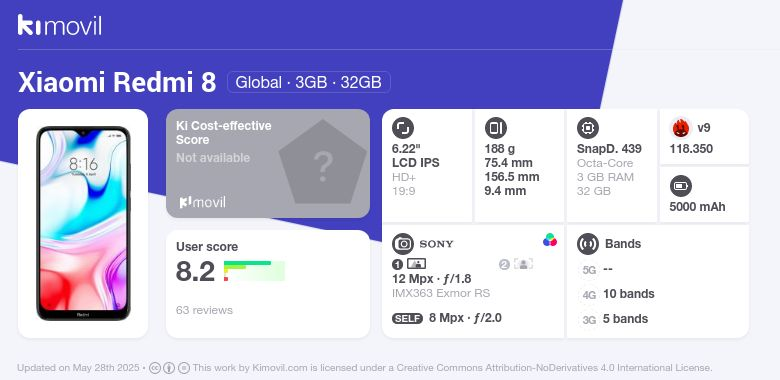
Task: Click the phone dimensions icon
Action: [x=495, y=128]
